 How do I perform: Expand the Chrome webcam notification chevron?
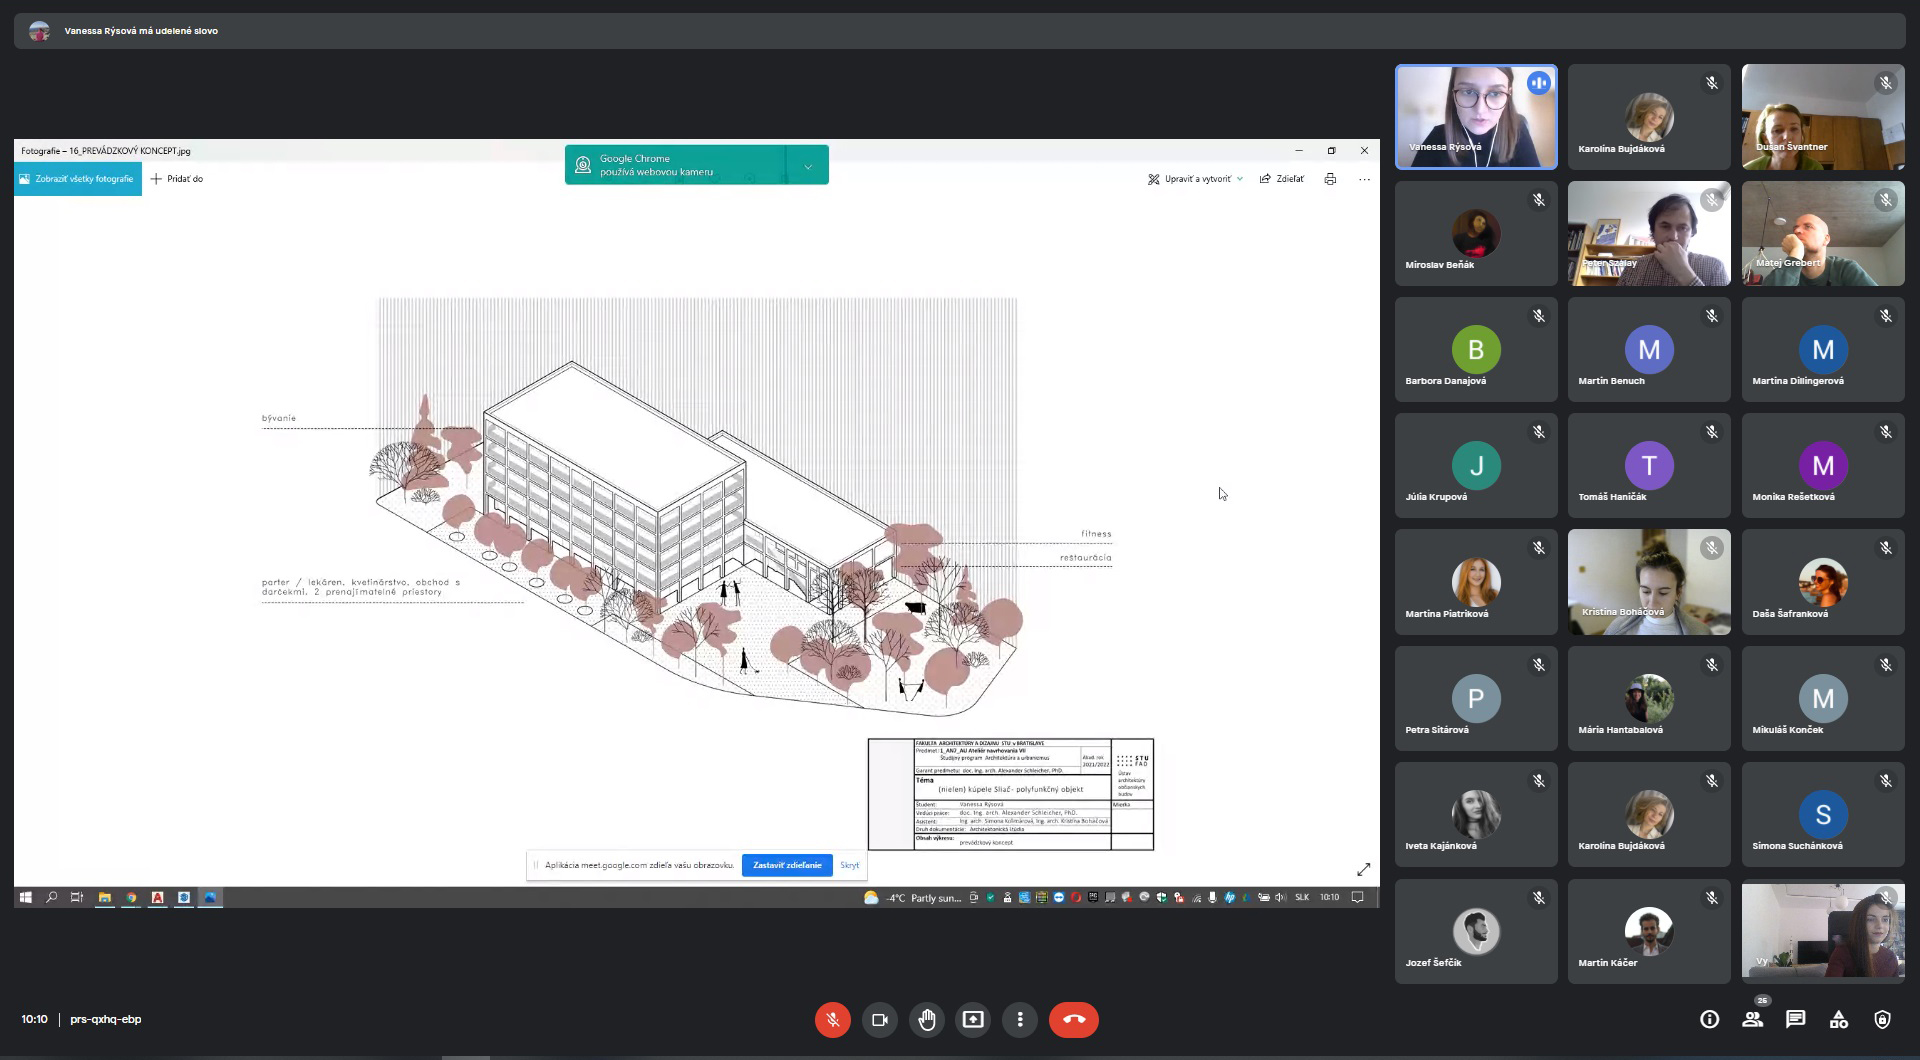coord(808,166)
